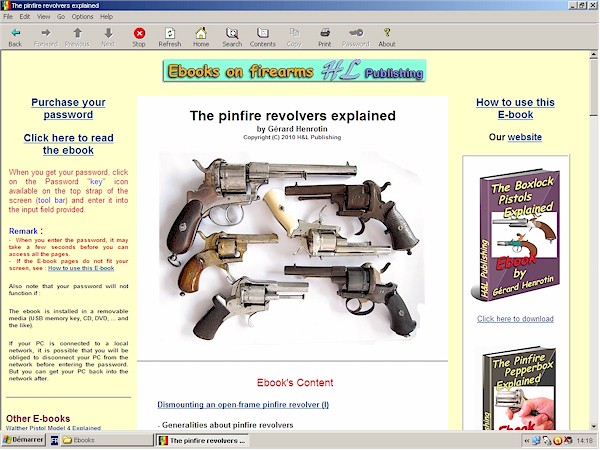The height and width of the screenshot is (450, 600).
Task: Click the Previous up-arrow toolbar icon
Action: tap(77, 37)
